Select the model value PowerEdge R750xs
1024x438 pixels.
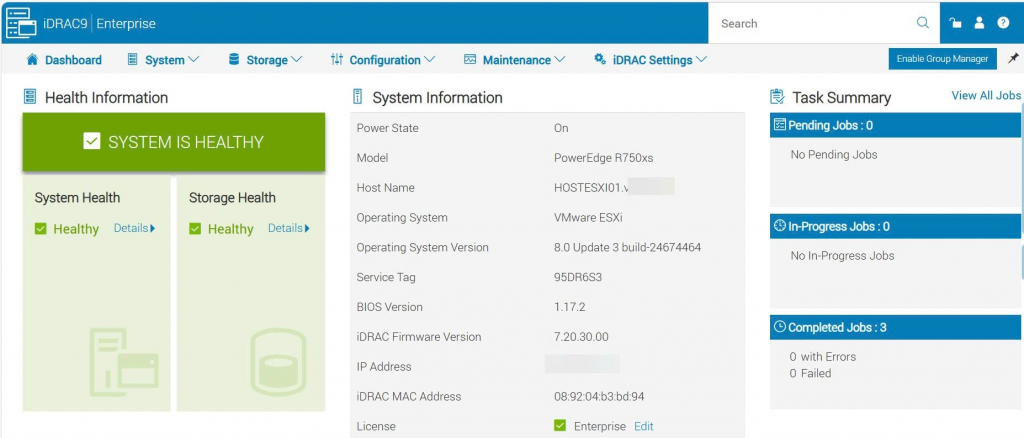pos(603,157)
